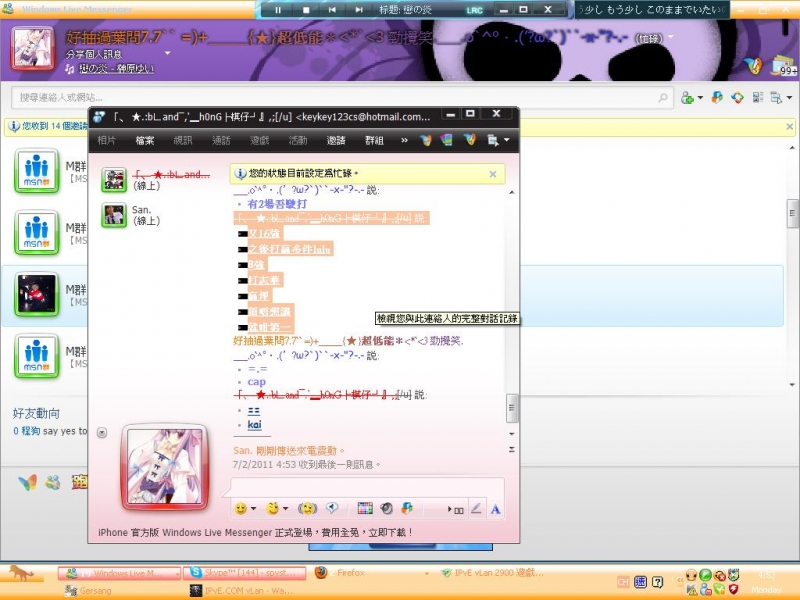This screenshot has height=600, width=800.
Task: Open Firefox from the taskbar
Action: point(345,573)
